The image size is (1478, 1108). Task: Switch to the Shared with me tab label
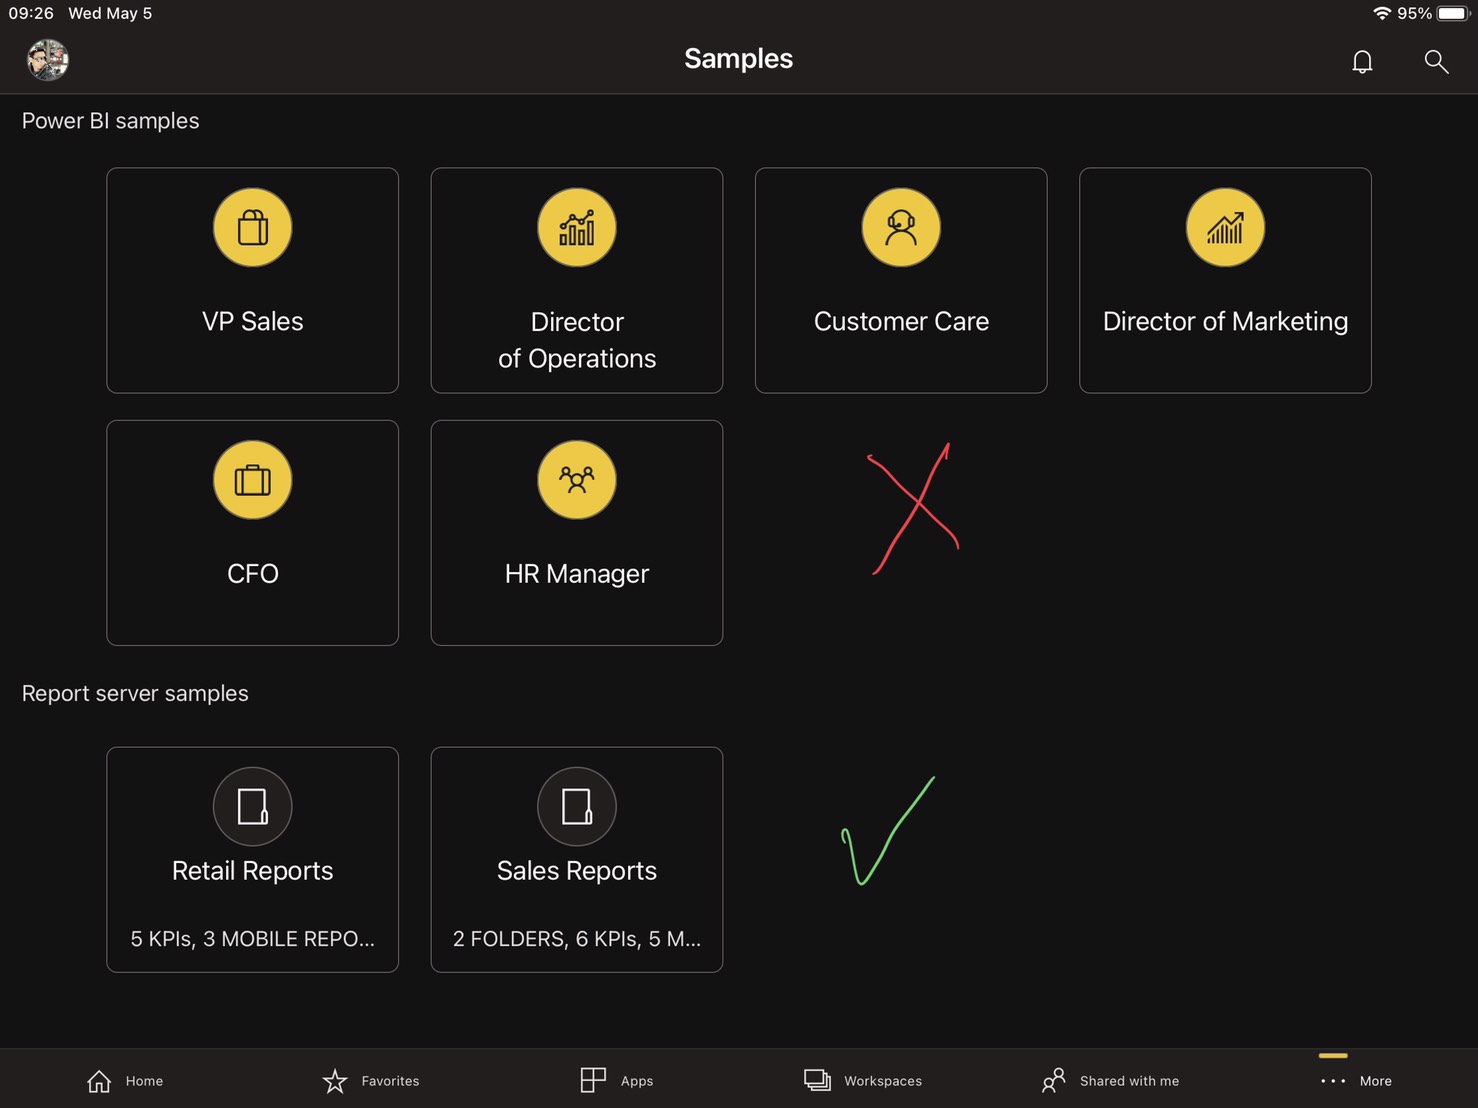1129,1081
